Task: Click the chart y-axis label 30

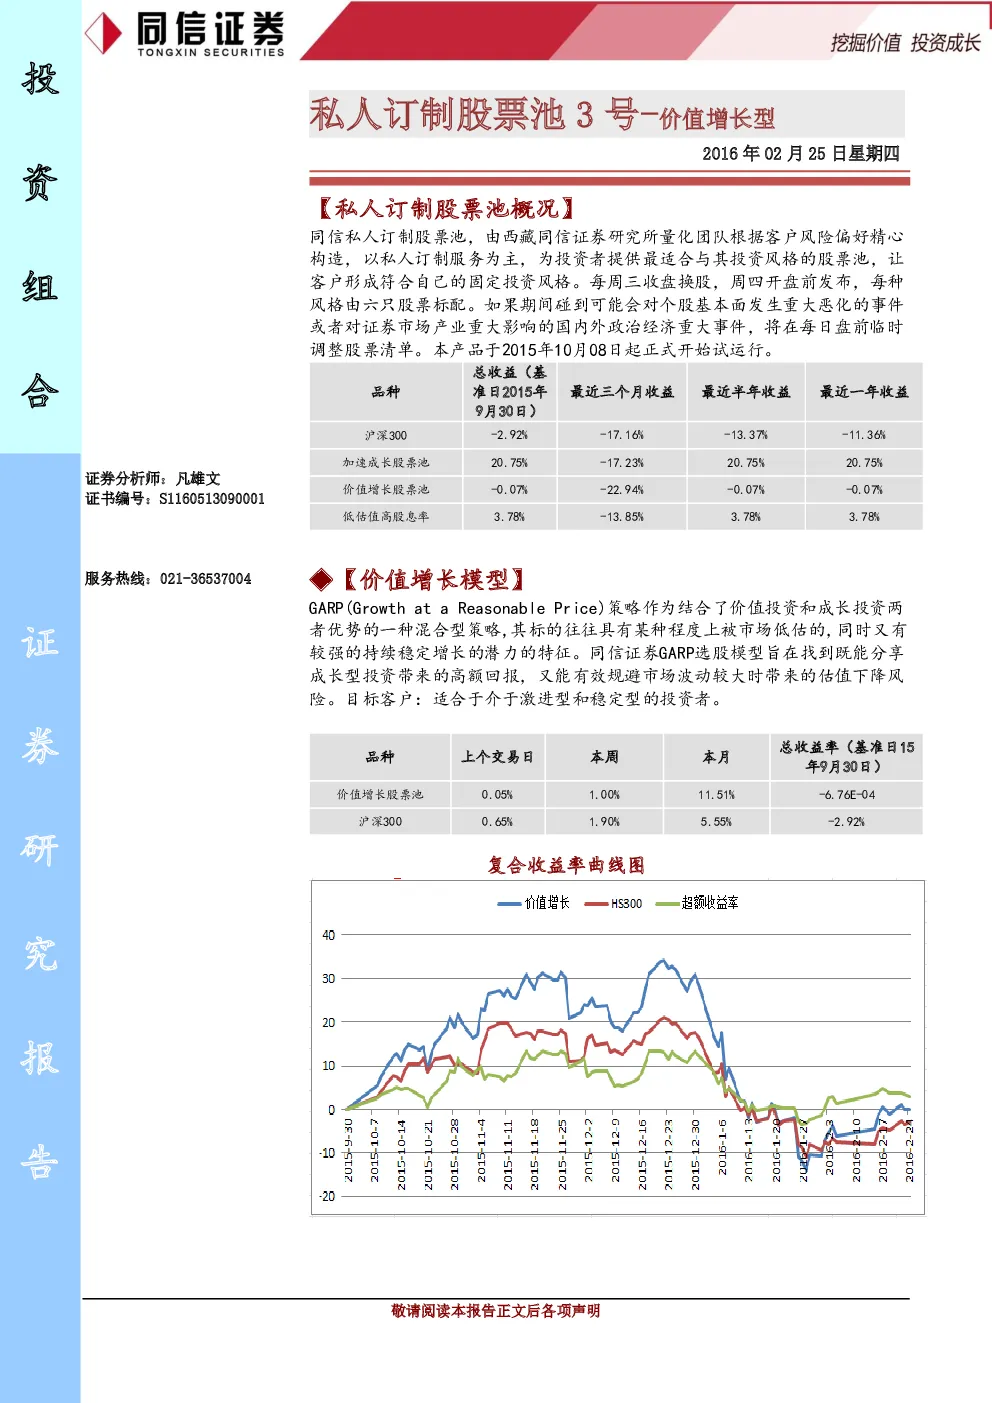Action: (x=328, y=978)
